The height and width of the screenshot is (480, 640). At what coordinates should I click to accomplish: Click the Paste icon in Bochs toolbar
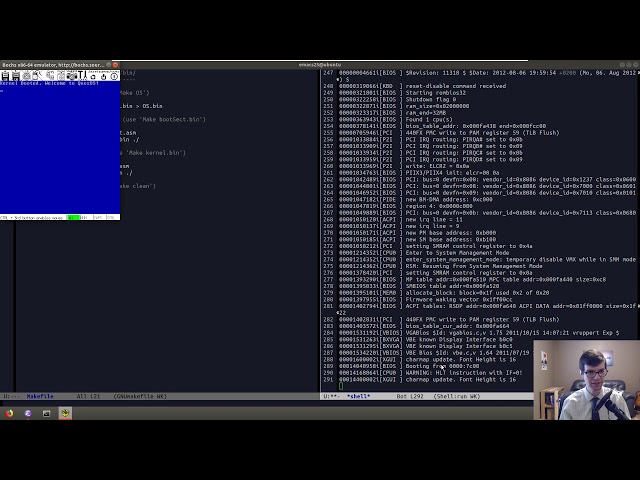61,76
